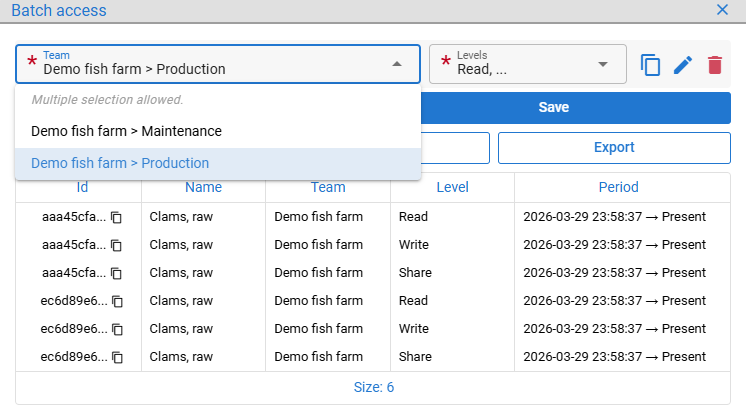Open the Levels dropdown
This screenshot has width=746, height=406.
603,64
